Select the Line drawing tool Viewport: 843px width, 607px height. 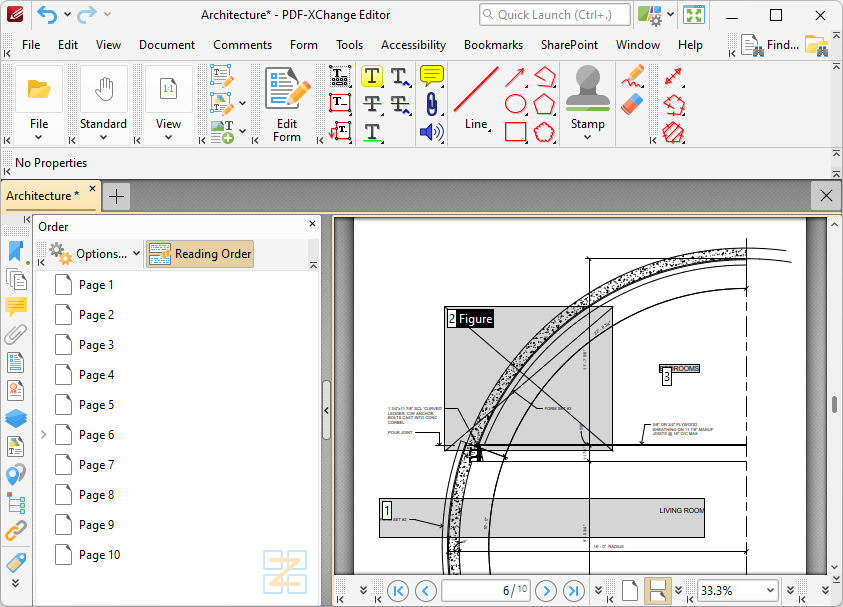coord(476,99)
